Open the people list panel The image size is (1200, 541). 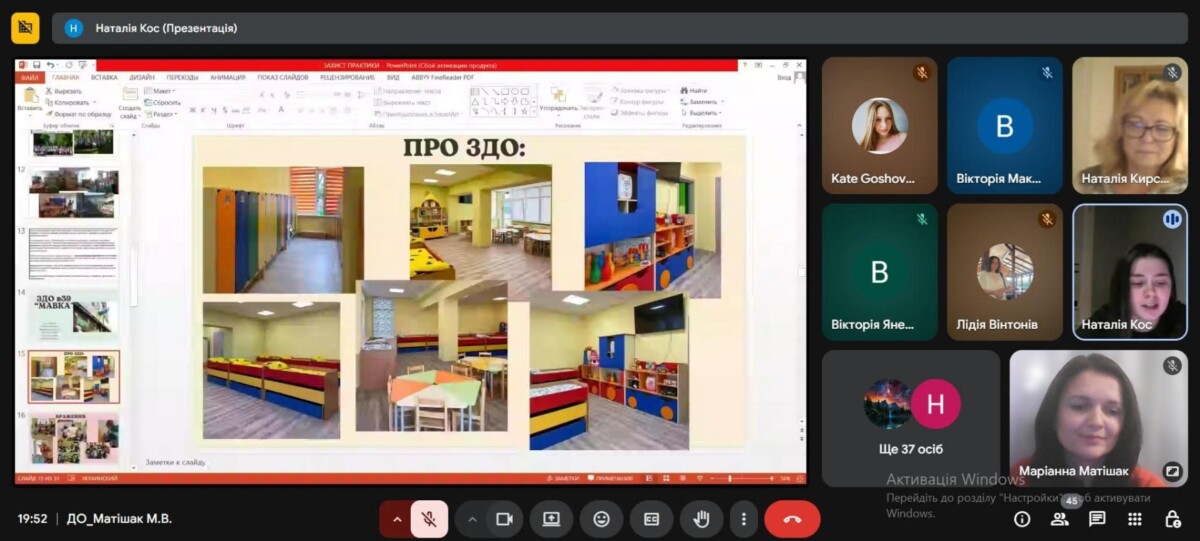(1059, 519)
